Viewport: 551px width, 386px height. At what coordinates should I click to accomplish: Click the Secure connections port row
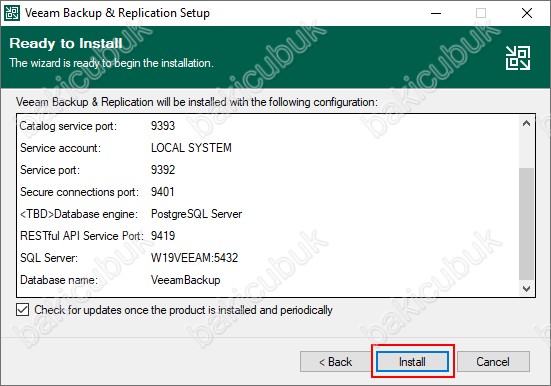tap(268, 192)
